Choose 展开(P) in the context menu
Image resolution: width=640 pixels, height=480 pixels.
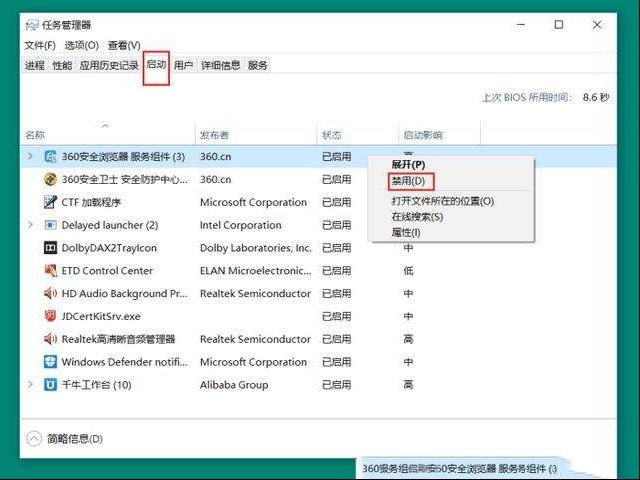(x=408, y=165)
